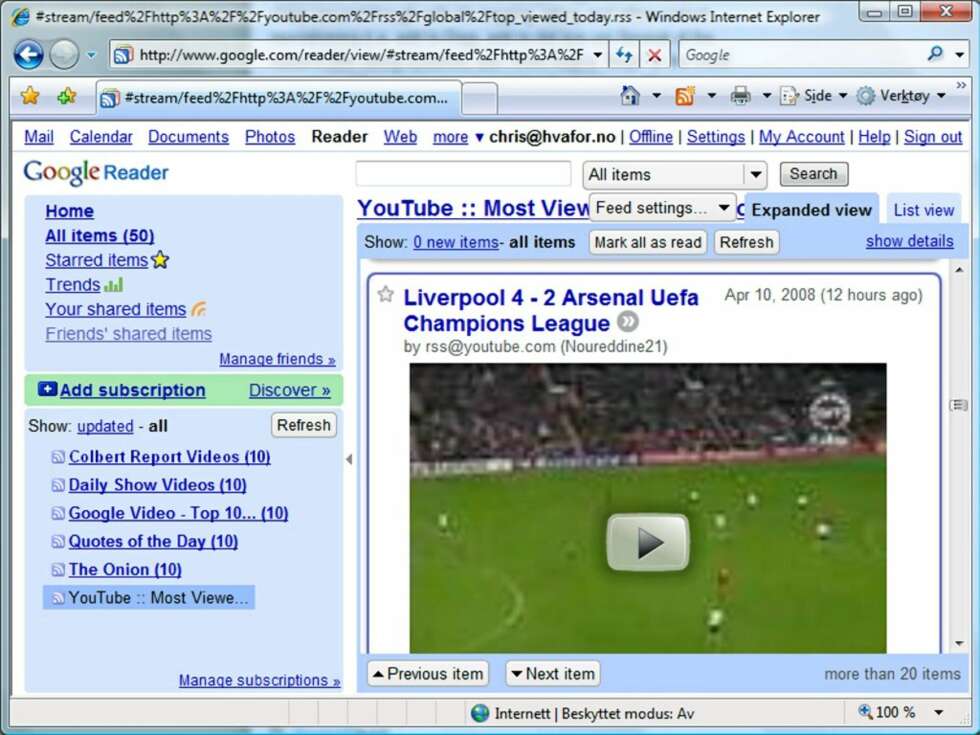This screenshot has width=980, height=735.
Task: Click the show details link
Action: (909, 241)
